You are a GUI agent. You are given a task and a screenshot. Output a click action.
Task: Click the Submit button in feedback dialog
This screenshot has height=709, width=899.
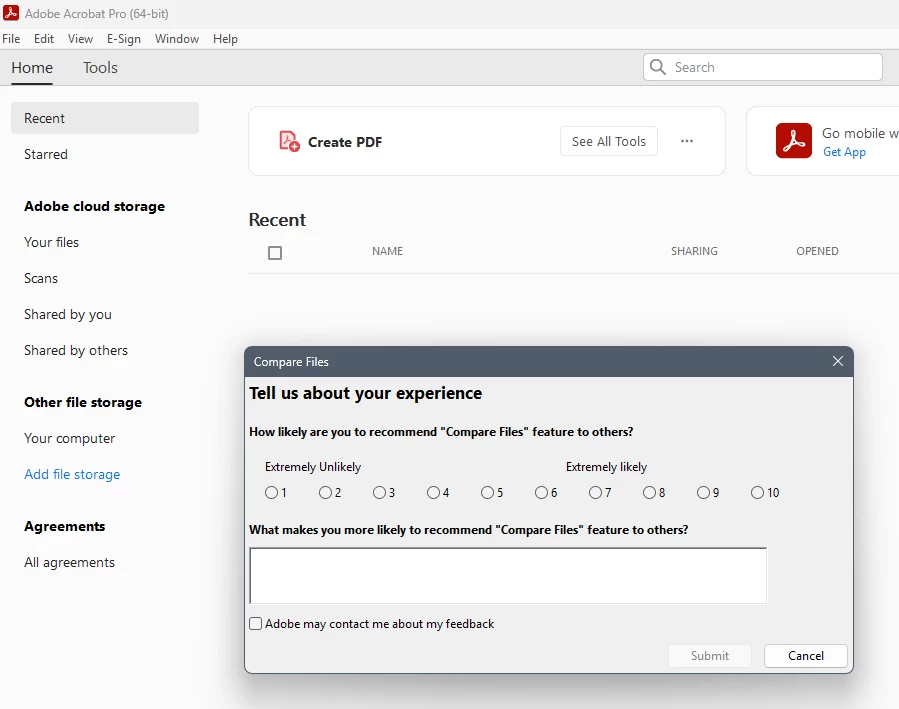point(710,656)
